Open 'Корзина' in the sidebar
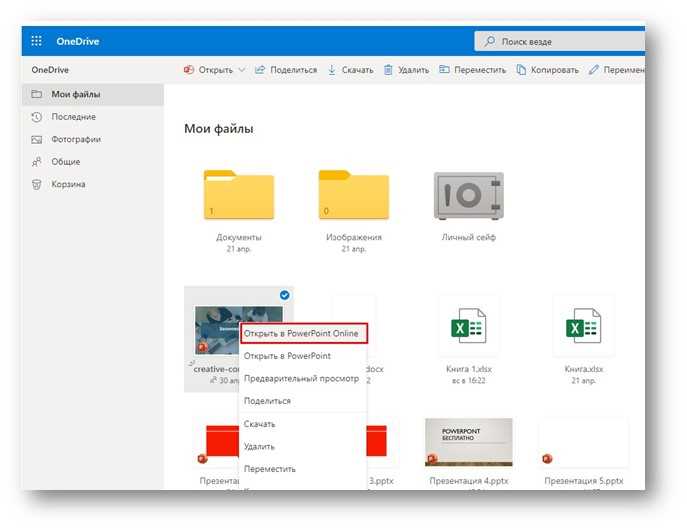Image resolution: width=687 pixels, height=532 pixels. (68, 184)
